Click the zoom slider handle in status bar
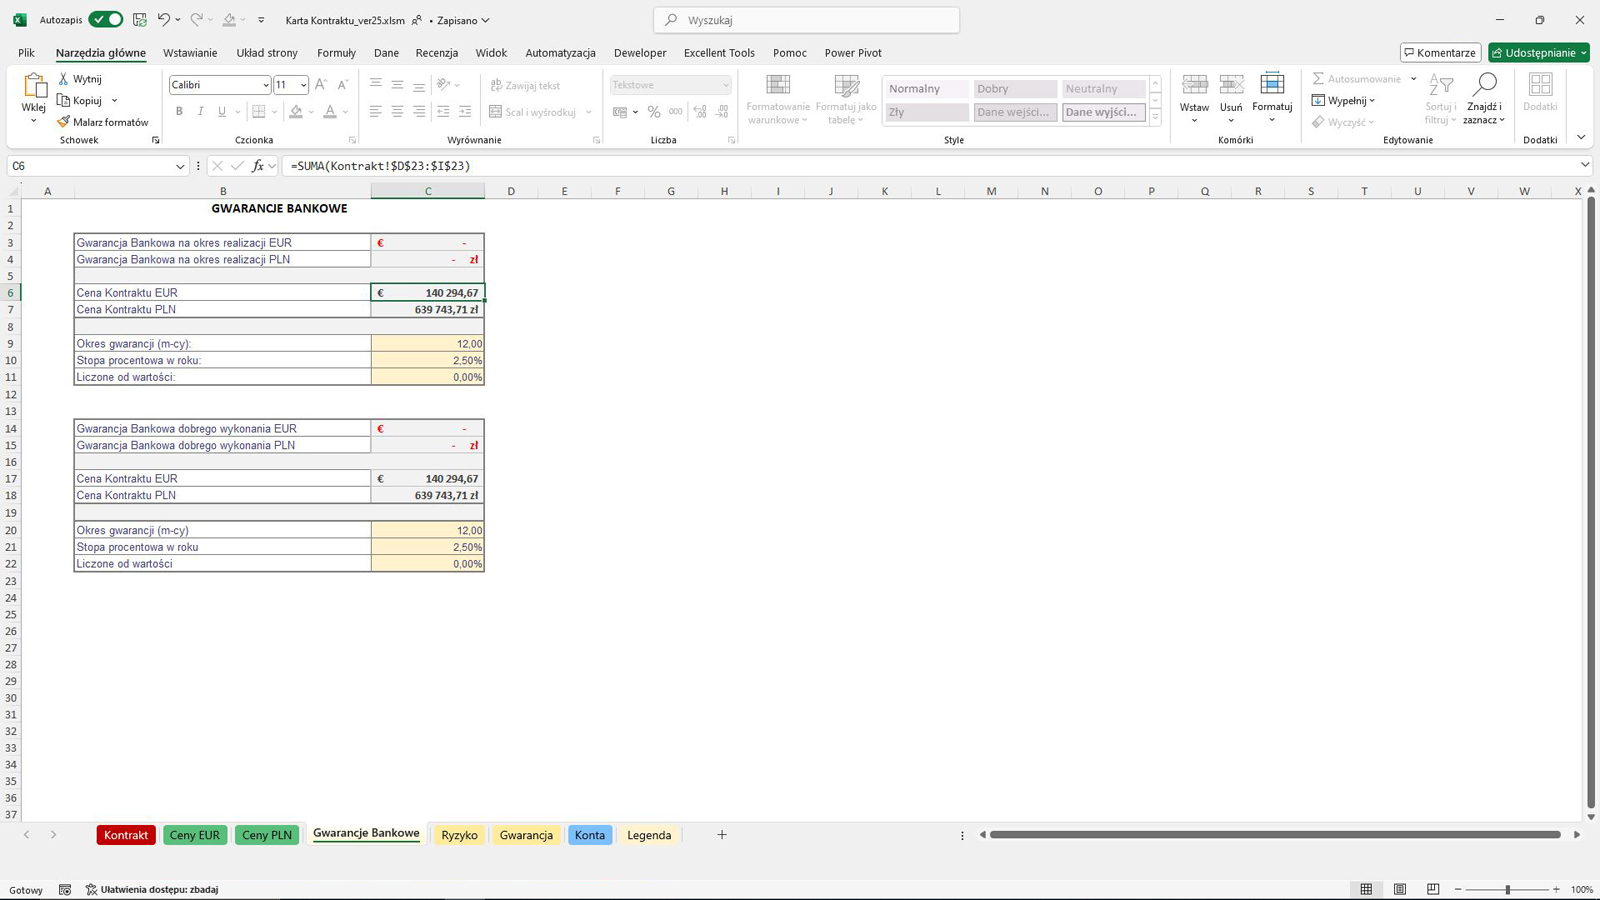The width and height of the screenshot is (1600, 900). pyautogui.click(x=1507, y=889)
